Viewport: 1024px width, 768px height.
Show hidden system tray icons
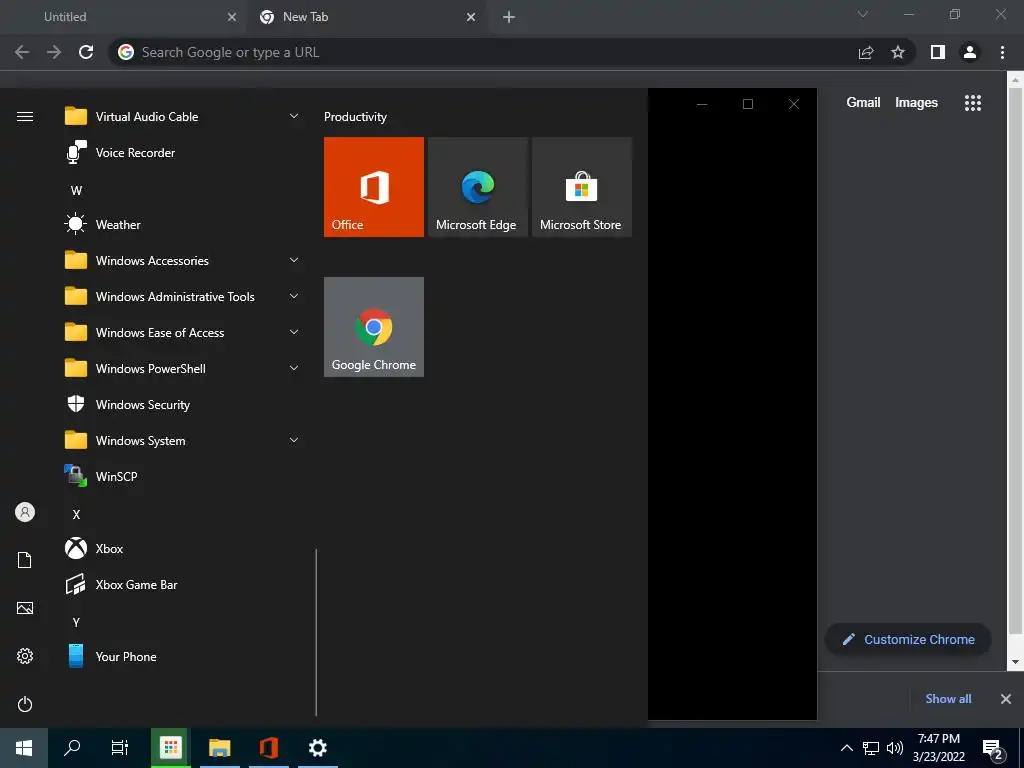pyautogui.click(x=846, y=748)
